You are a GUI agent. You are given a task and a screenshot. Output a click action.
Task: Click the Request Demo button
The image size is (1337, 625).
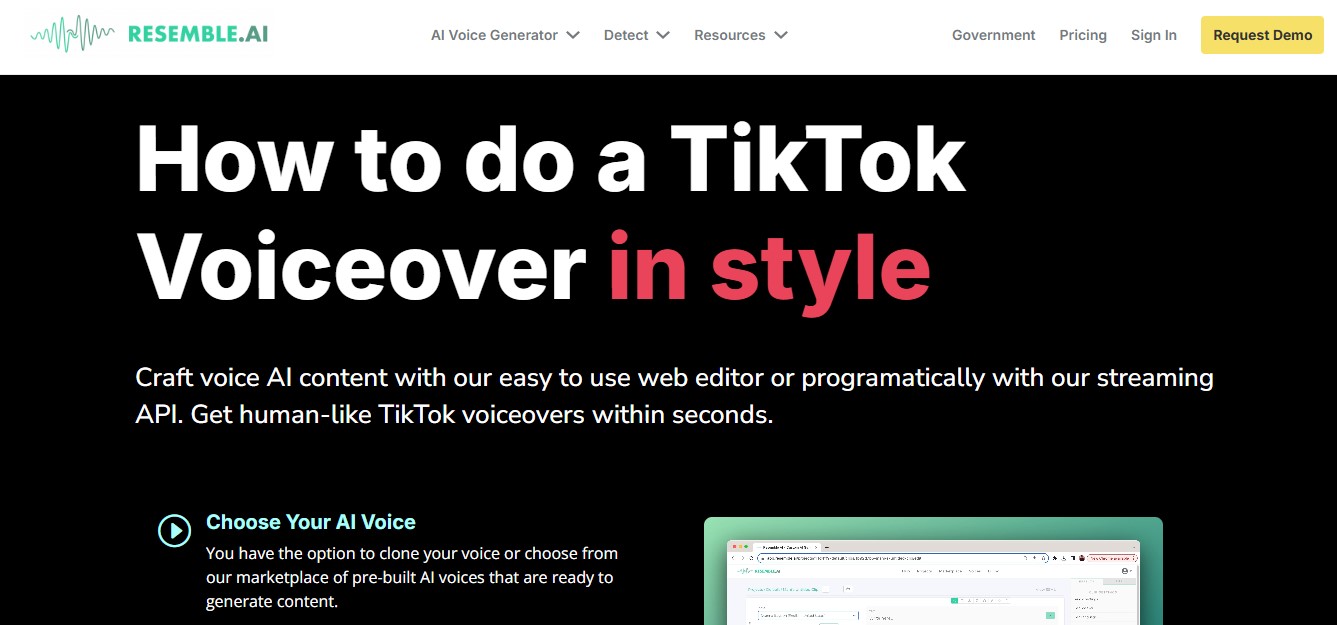pyautogui.click(x=1262, y=35)
